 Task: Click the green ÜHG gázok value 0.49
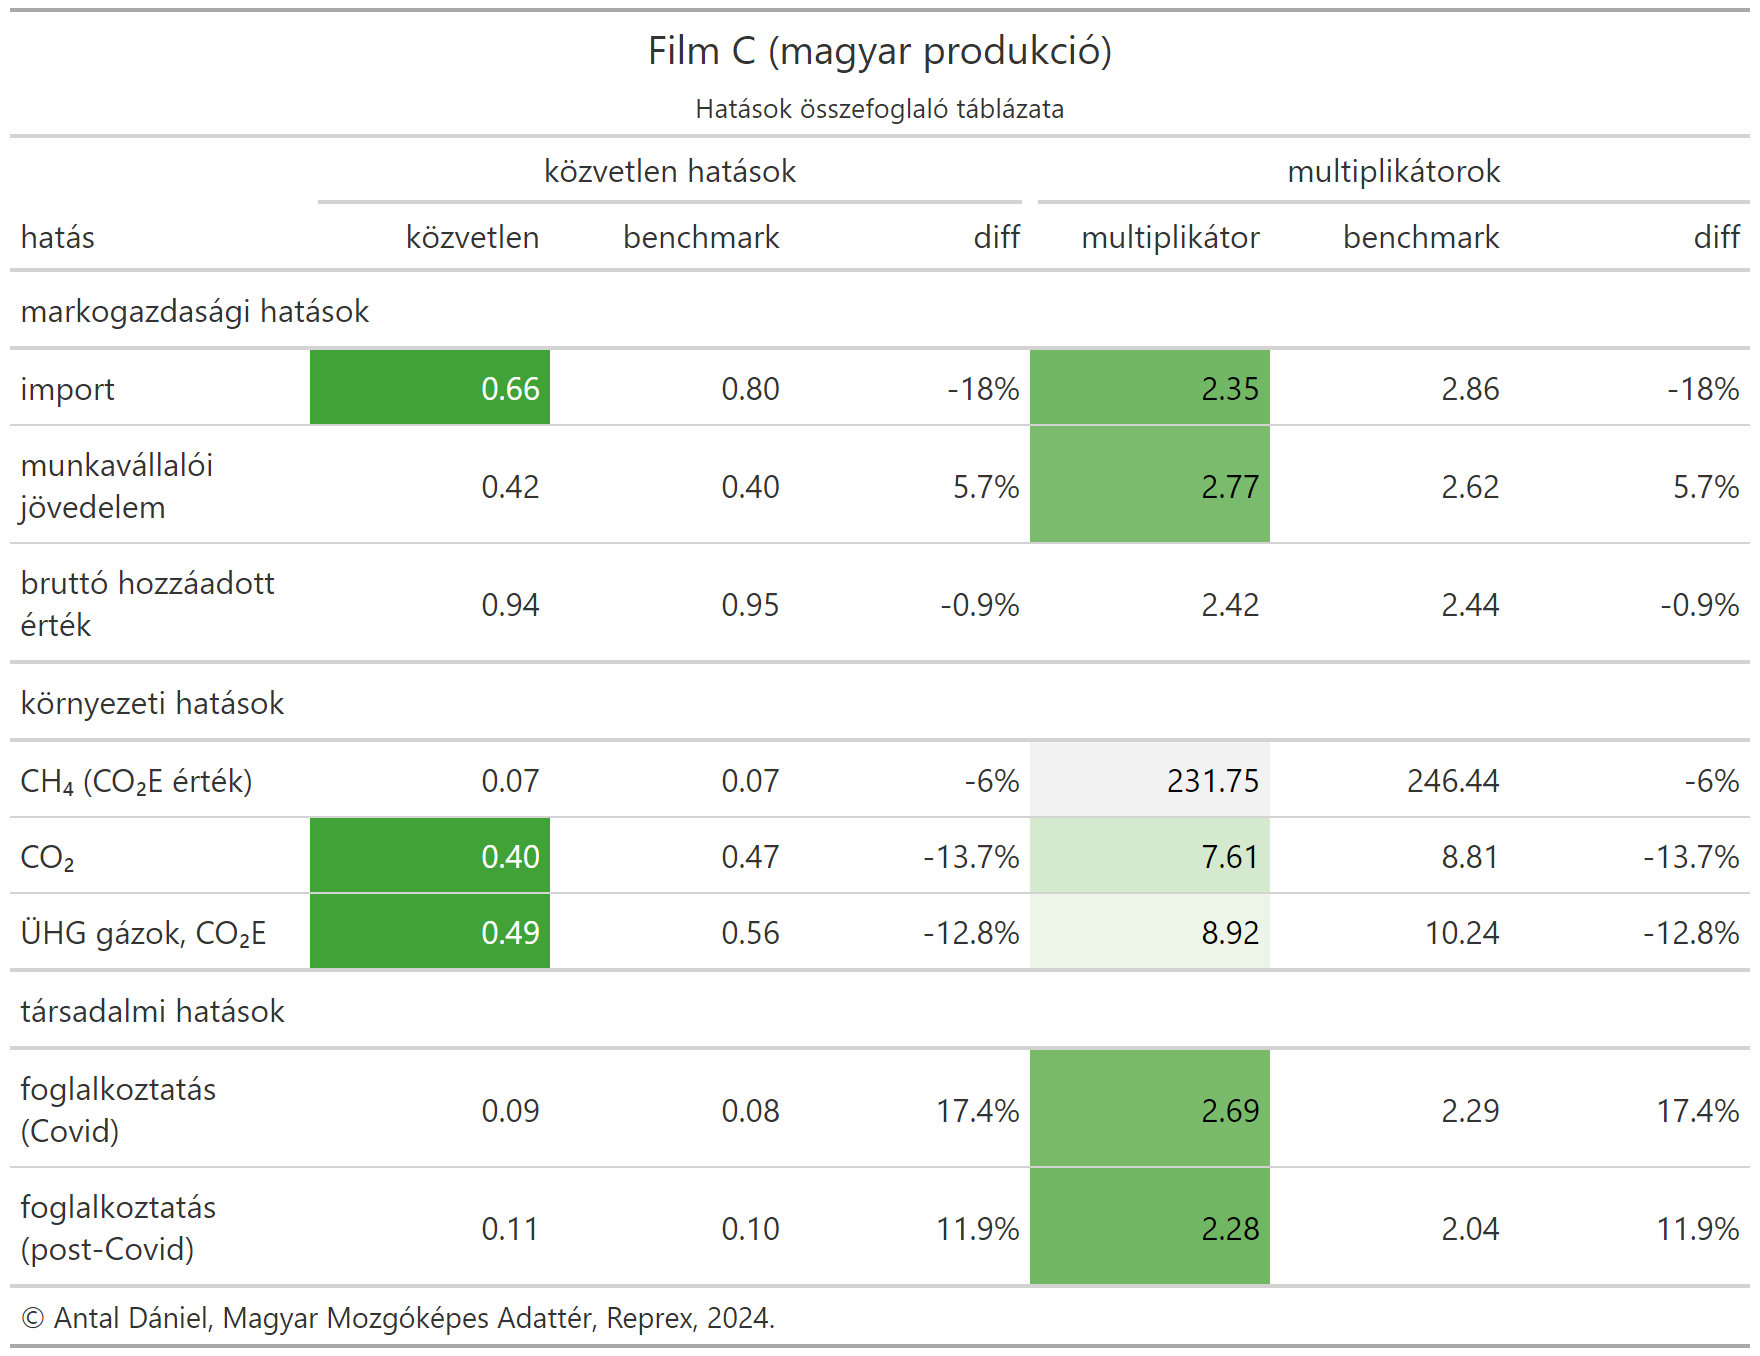pos(430,932)
